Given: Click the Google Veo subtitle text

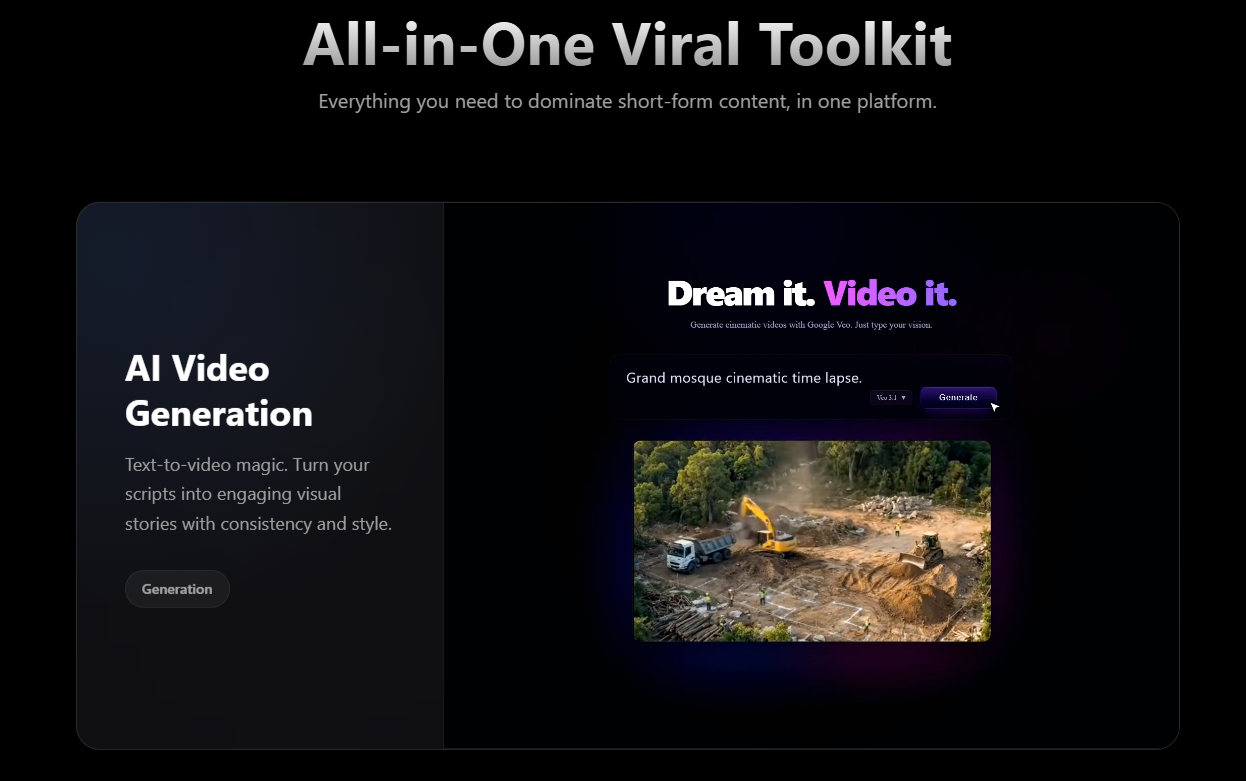Looking at the screenshot, I should 812,324.
